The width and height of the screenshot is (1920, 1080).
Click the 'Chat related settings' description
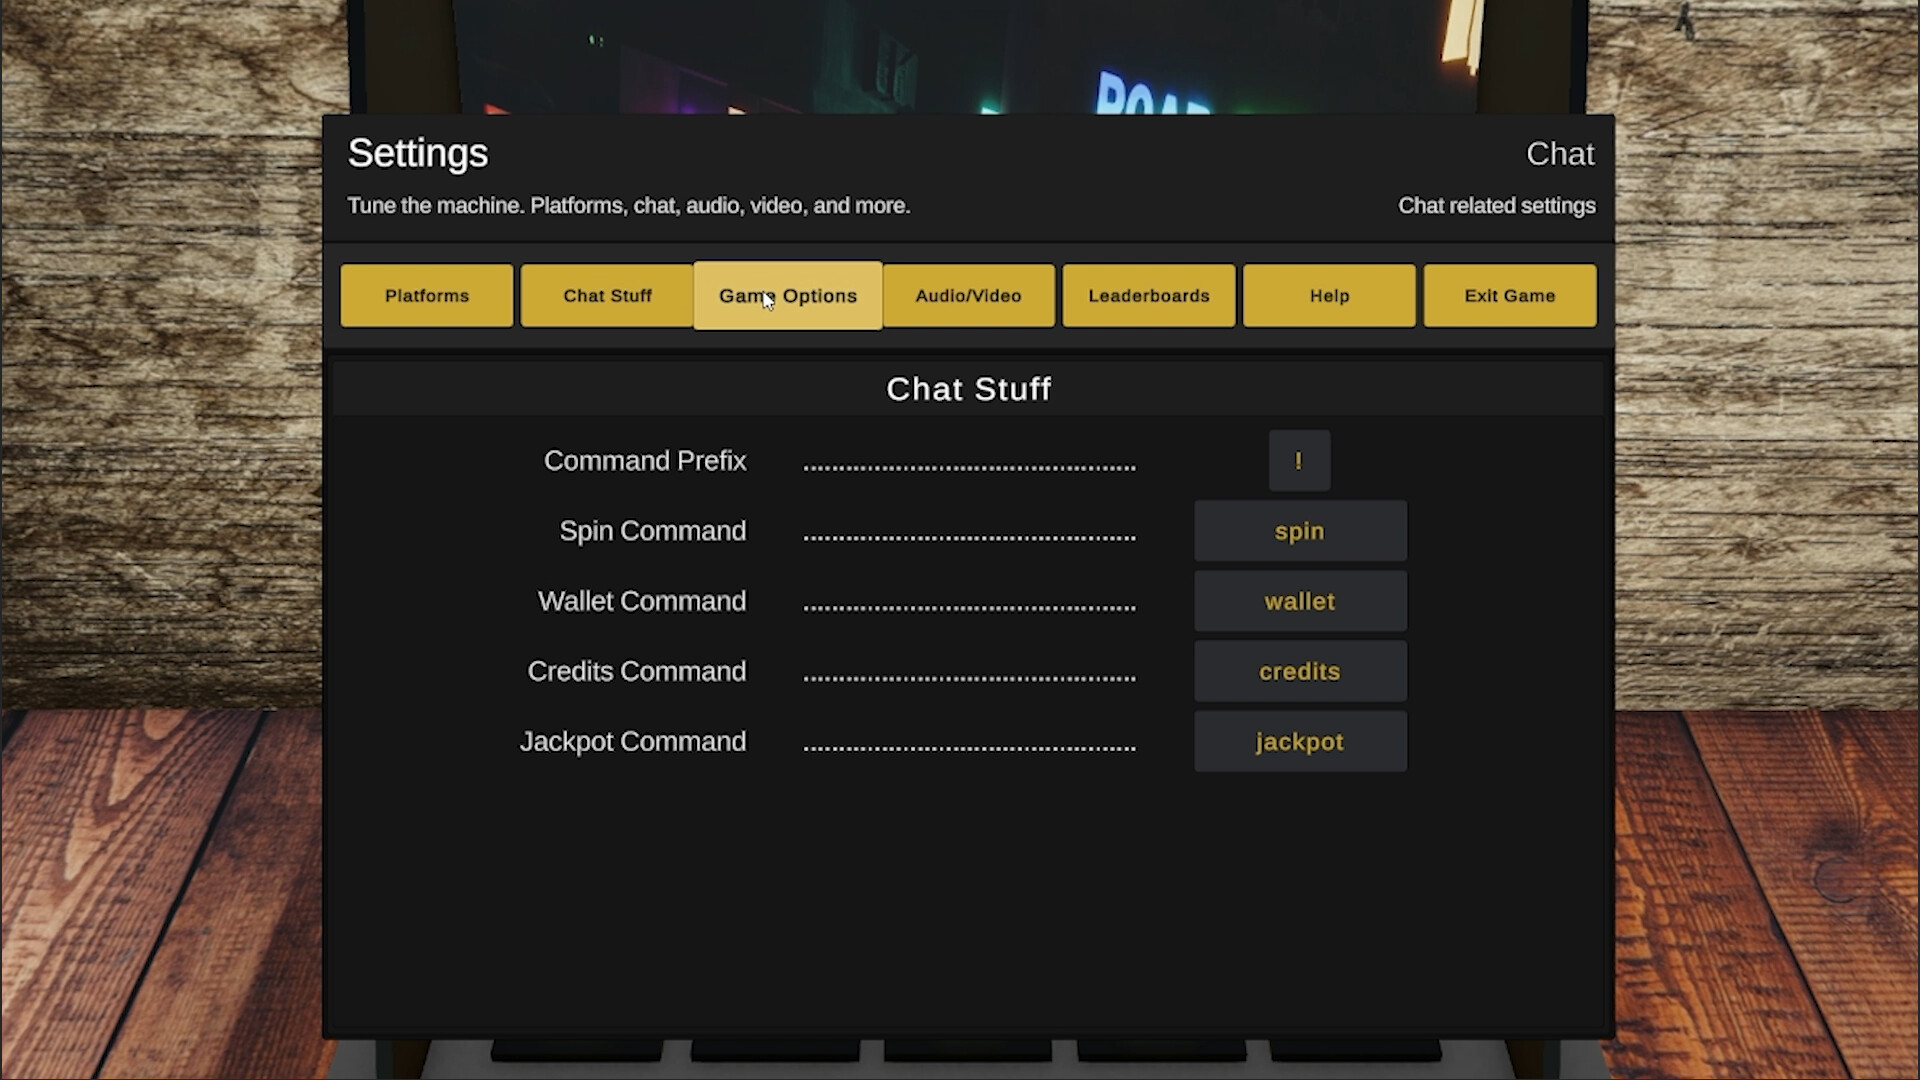click(x=1496, y=206)
